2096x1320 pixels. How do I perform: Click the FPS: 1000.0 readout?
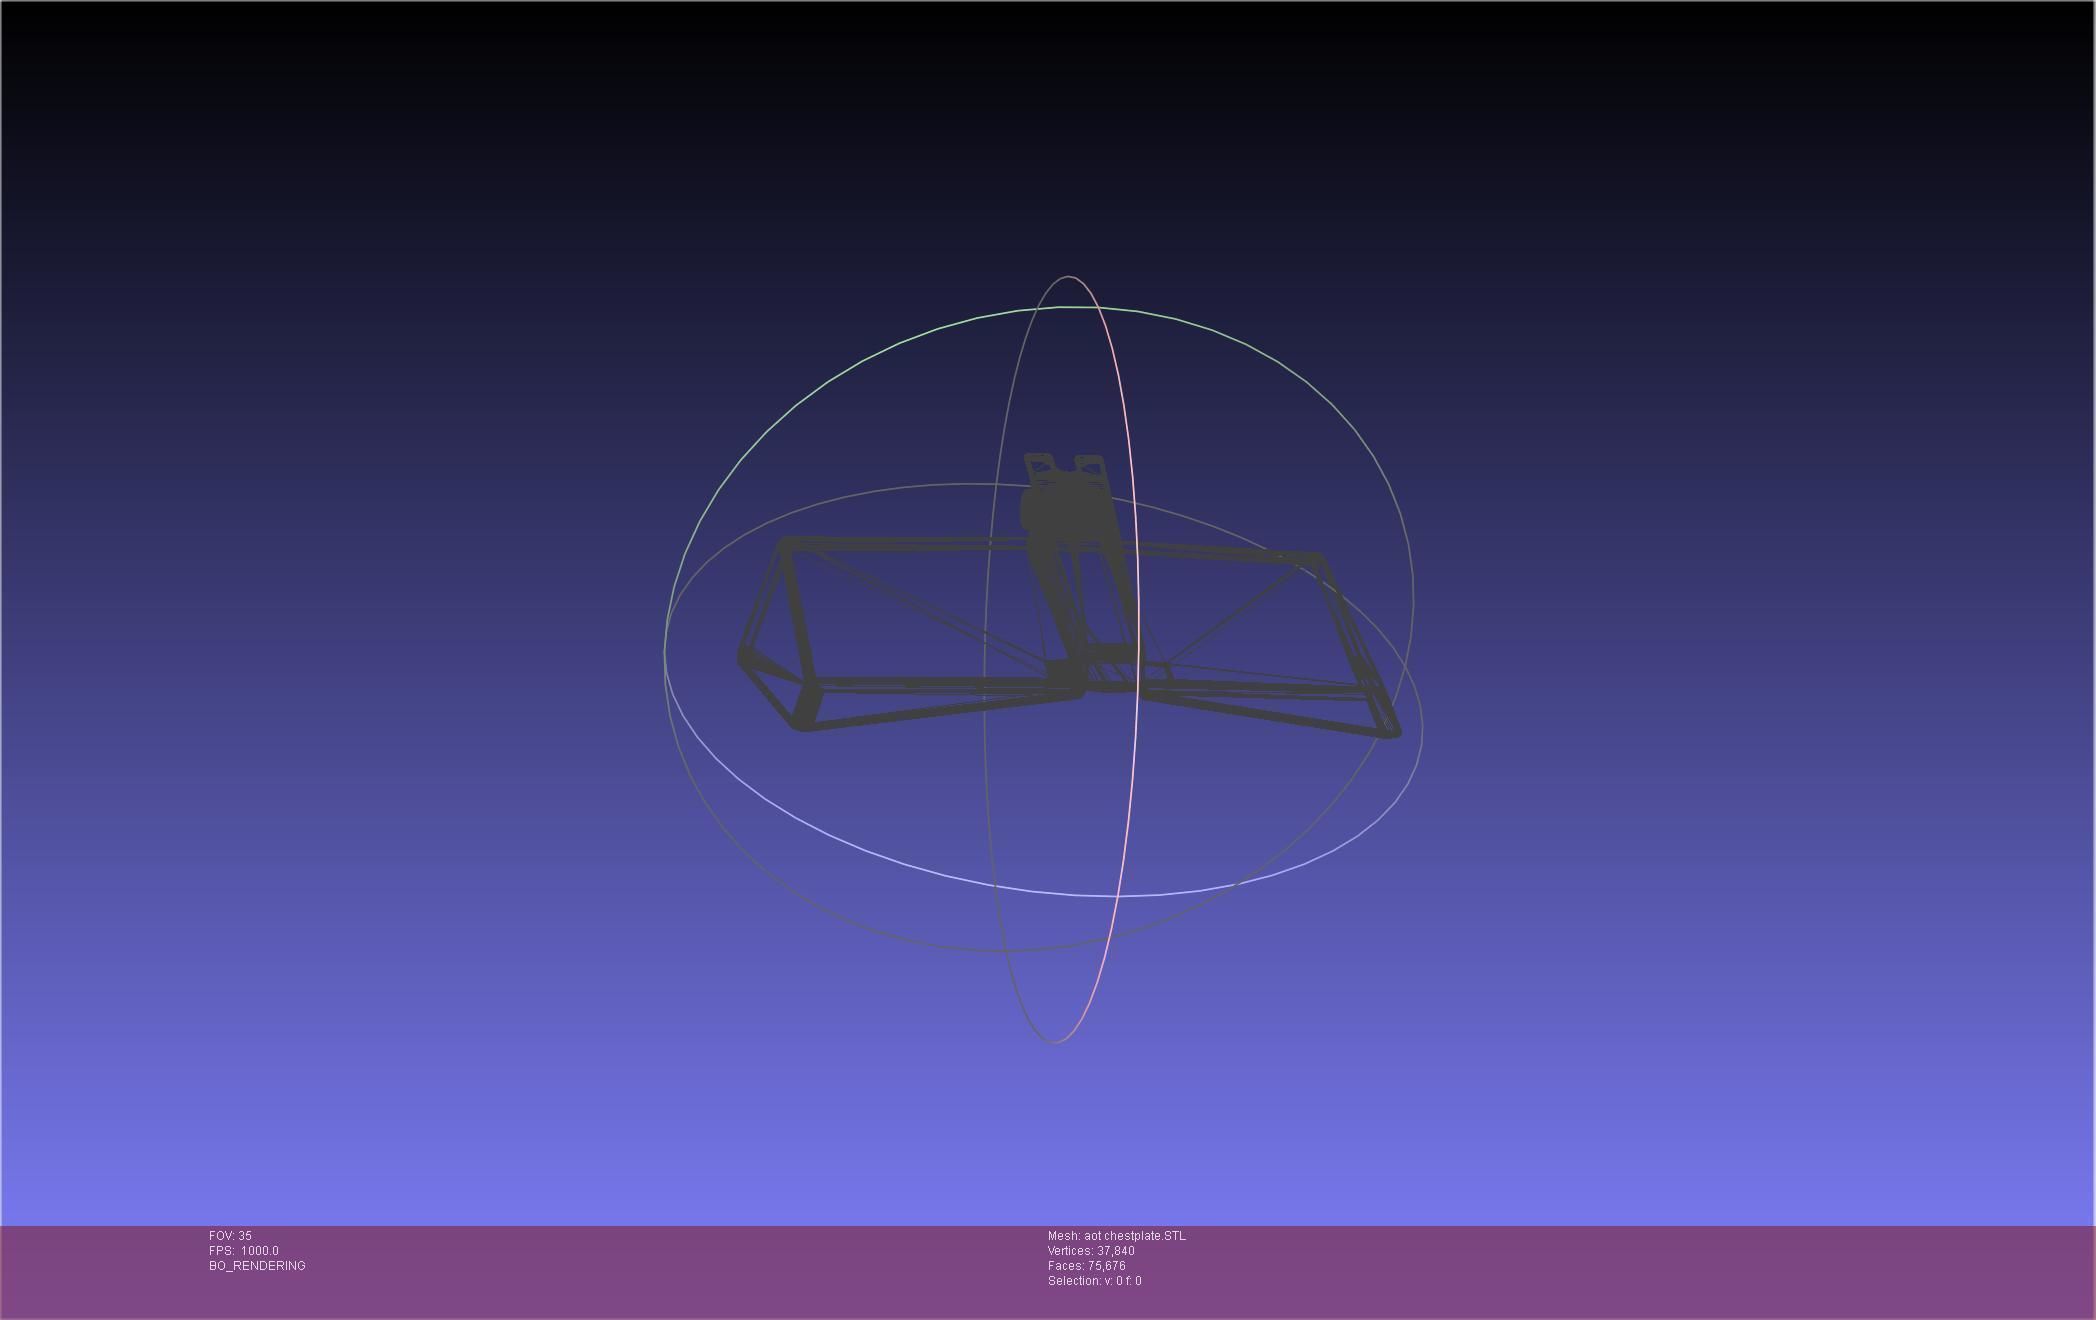pos(244,1251)
